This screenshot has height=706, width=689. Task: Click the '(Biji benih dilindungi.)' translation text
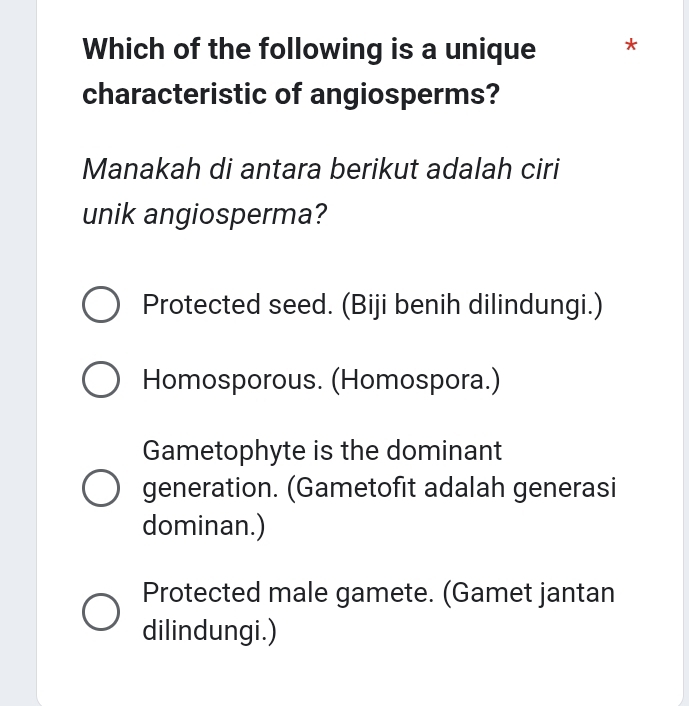pyautogui.click(x=472, y=305)
